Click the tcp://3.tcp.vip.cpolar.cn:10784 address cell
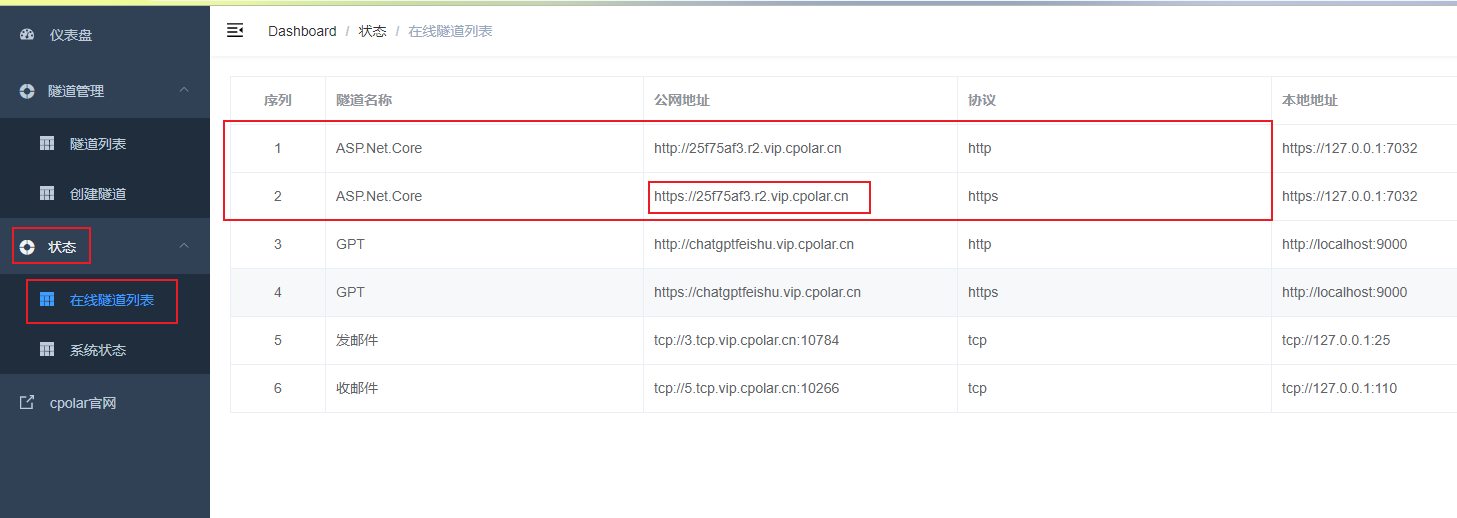Image resolution: width=1457 pixels, height=518 pixels. tap(746, 340)
